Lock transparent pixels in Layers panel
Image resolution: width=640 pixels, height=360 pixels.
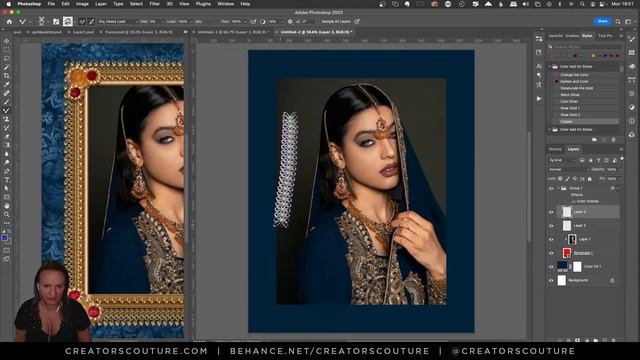pos(560,179)
